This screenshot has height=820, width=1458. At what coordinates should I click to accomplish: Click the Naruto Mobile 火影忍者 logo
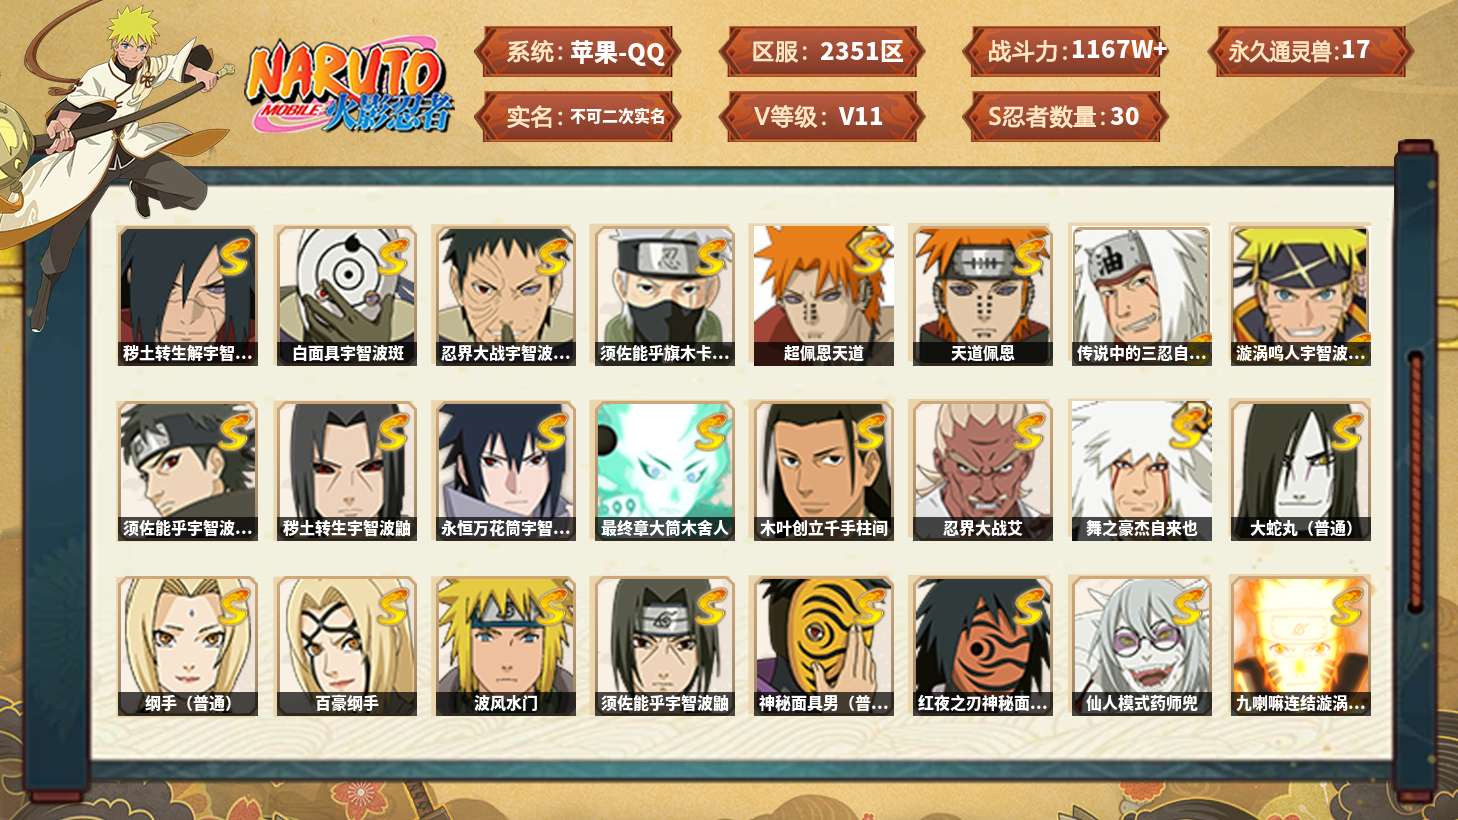pos(349,87)
